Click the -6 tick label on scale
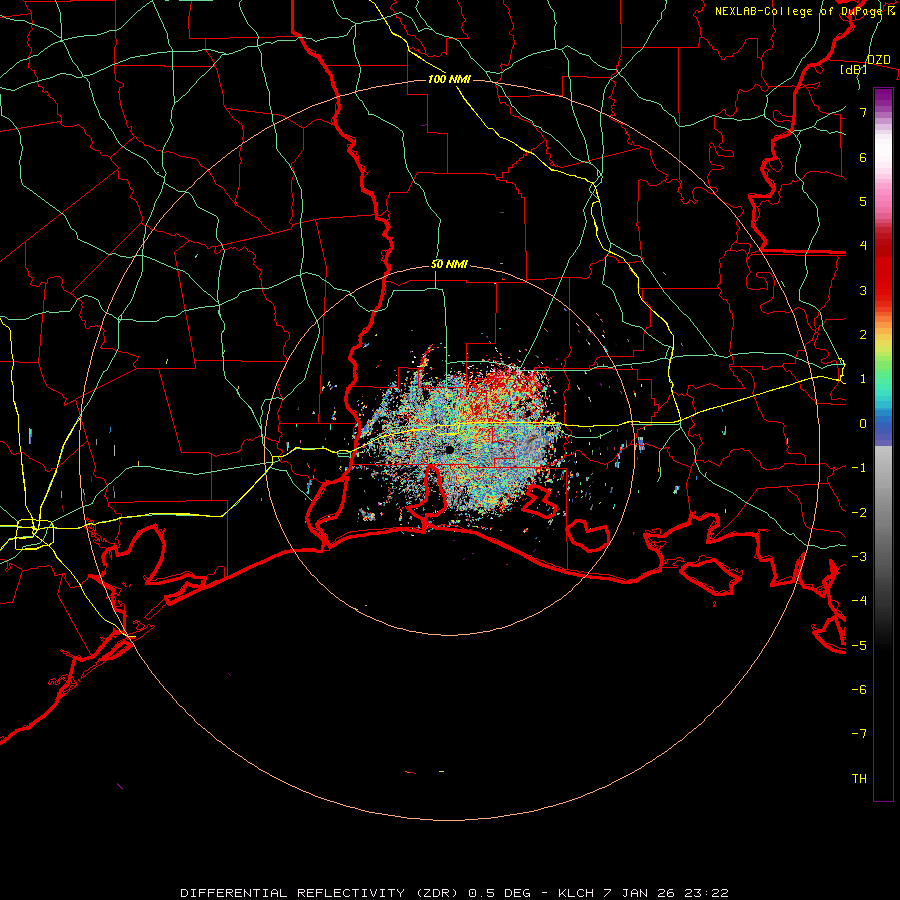 [x=859, y=690]
